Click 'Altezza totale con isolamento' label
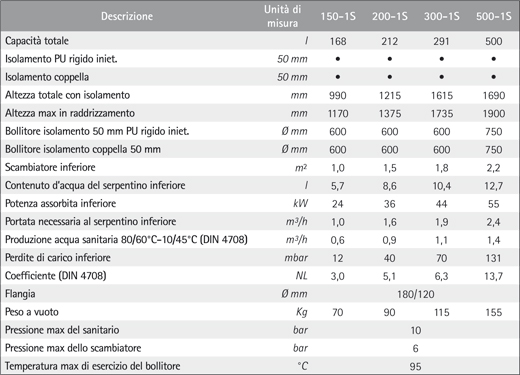 coord(67,95)
